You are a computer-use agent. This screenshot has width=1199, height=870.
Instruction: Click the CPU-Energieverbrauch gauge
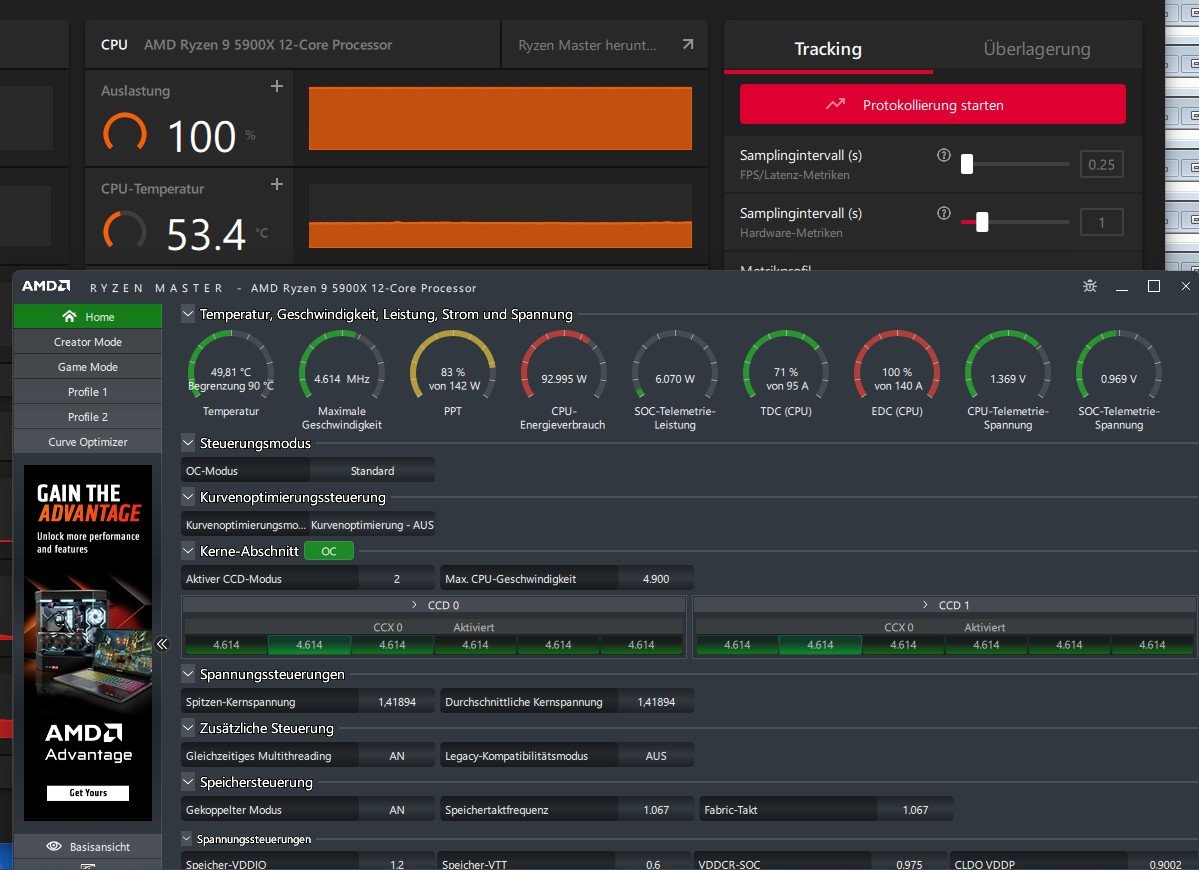tap(564, 365)
